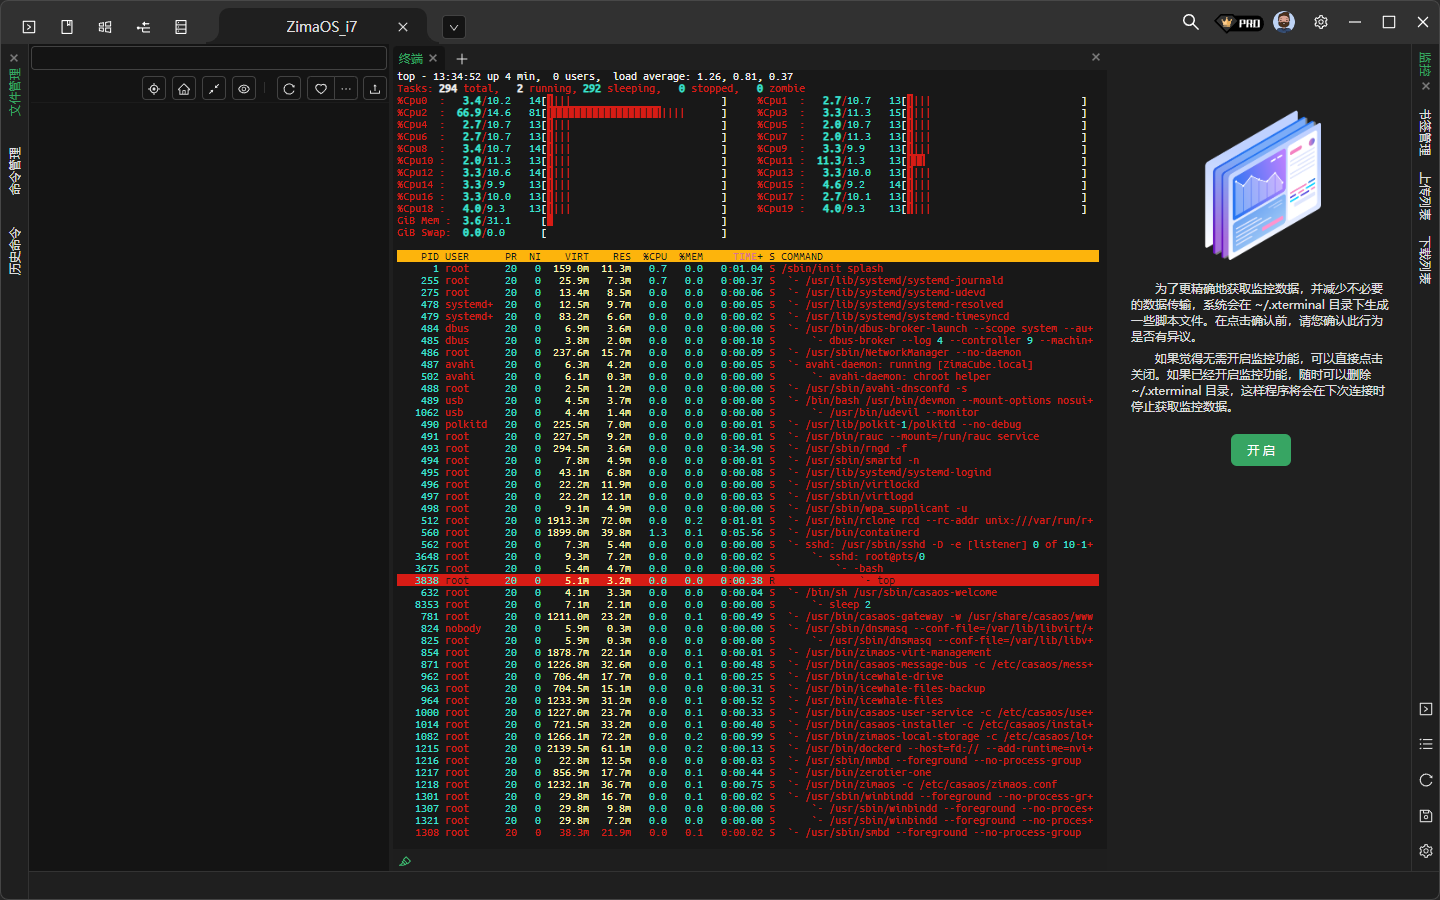Click the monitoring illustration graphic

(1261, 186)
